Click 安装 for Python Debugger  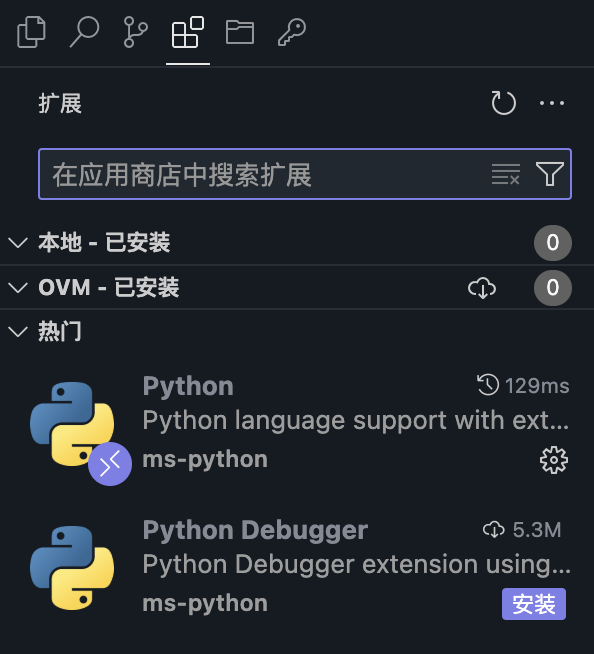(x=534, y=604)
